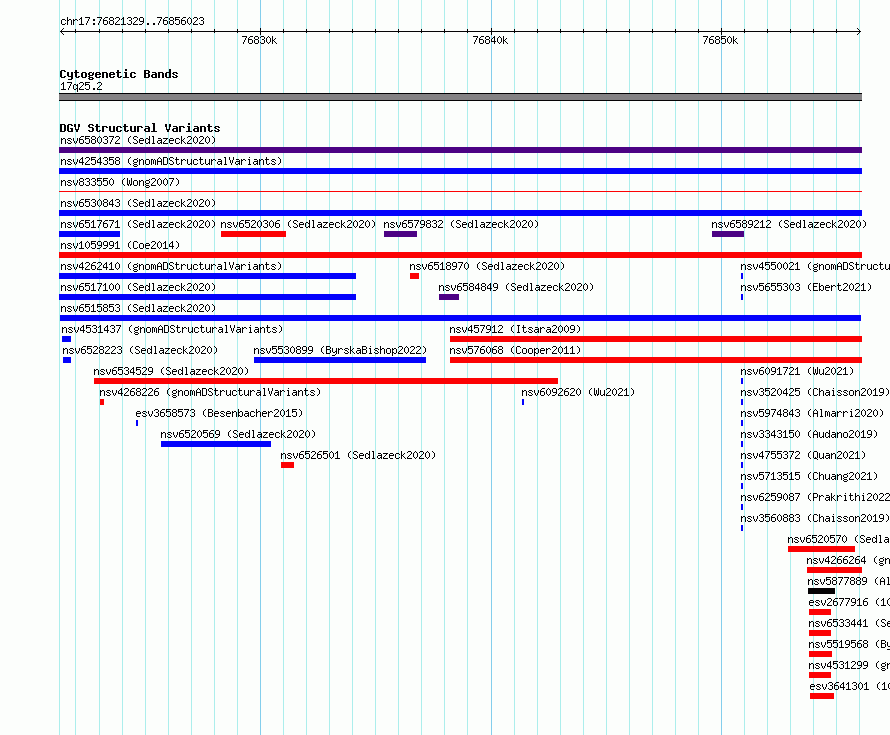Open esv2677916 variant label

(849, 602)
